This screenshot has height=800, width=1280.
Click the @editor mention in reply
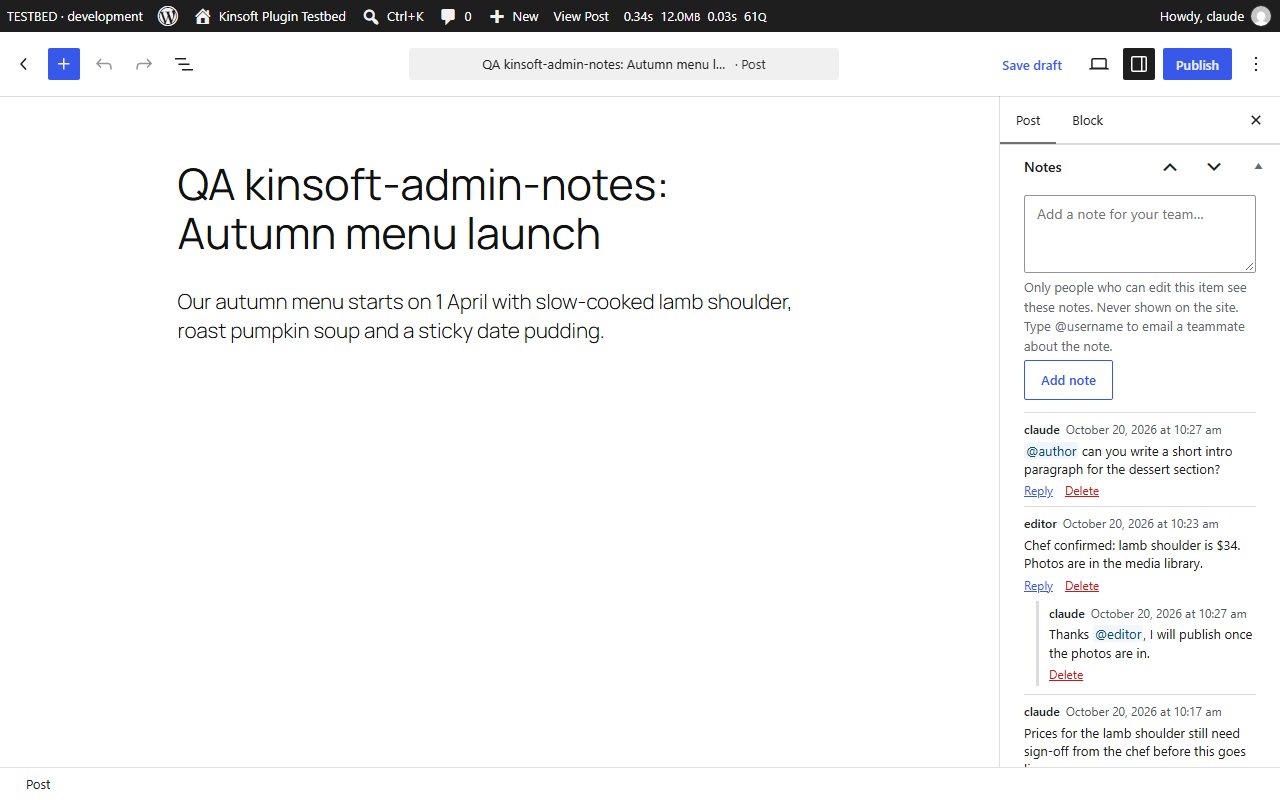[x=1118, y=634]
